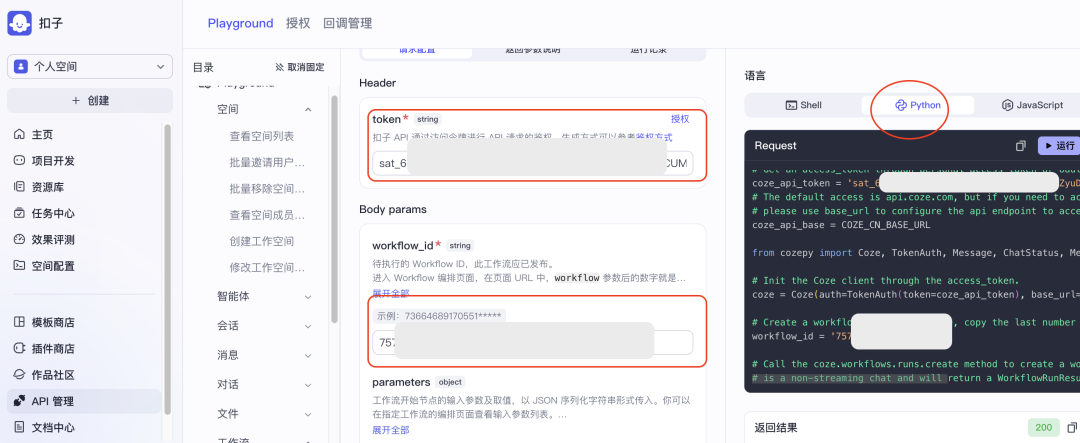Select 创建工作空间 in the directory

pos(262,241)
